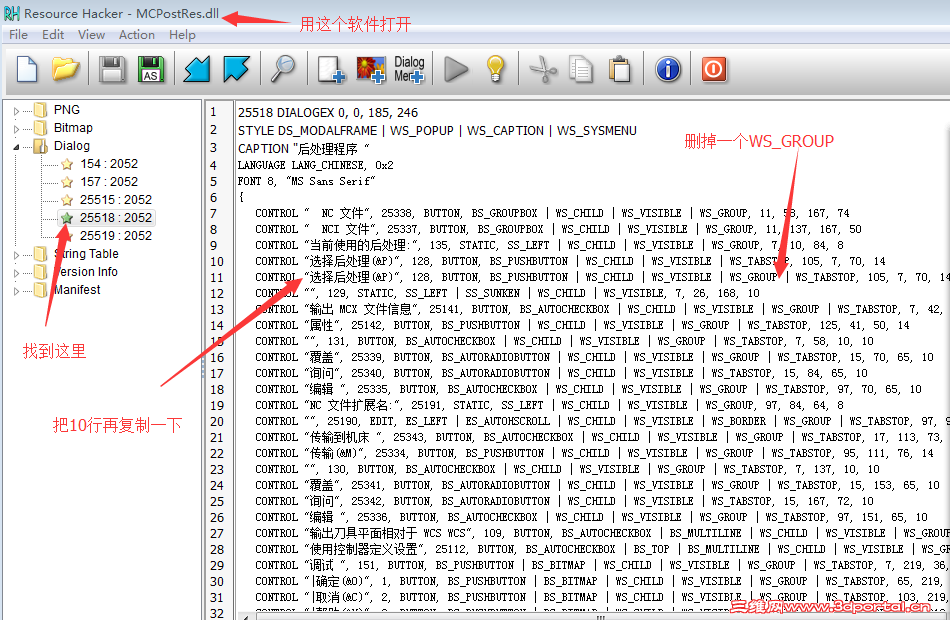Screen dimensions: 950x620
Task: Compile script with the play arrow icon
Action: coord(456,69)
